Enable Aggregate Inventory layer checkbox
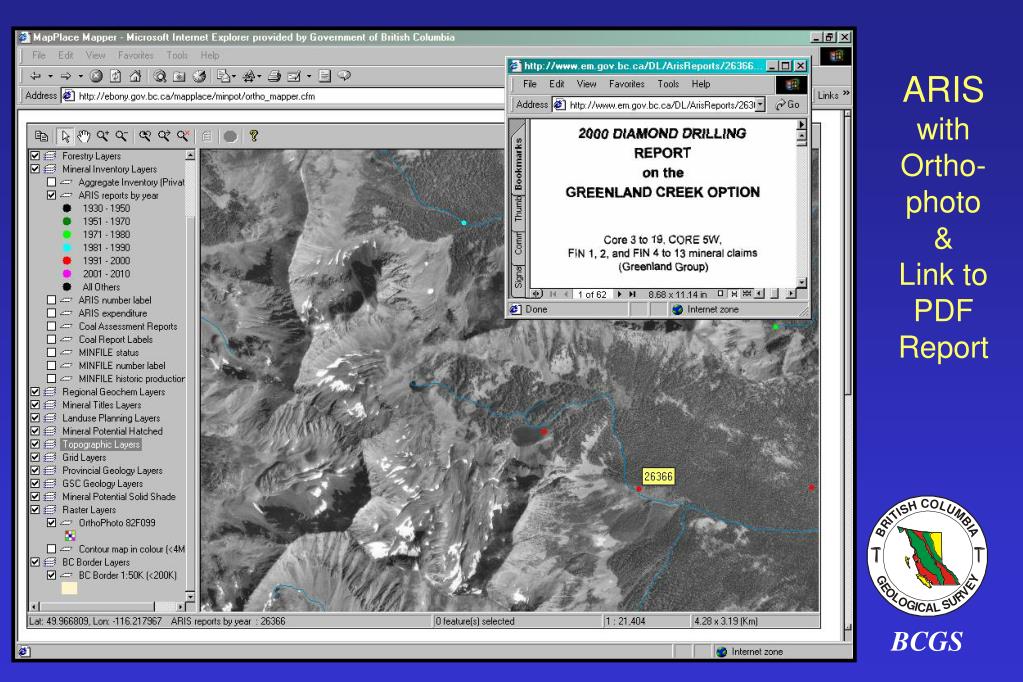The width and height of the screenshot is (1023, 682). tap(52, 182)
